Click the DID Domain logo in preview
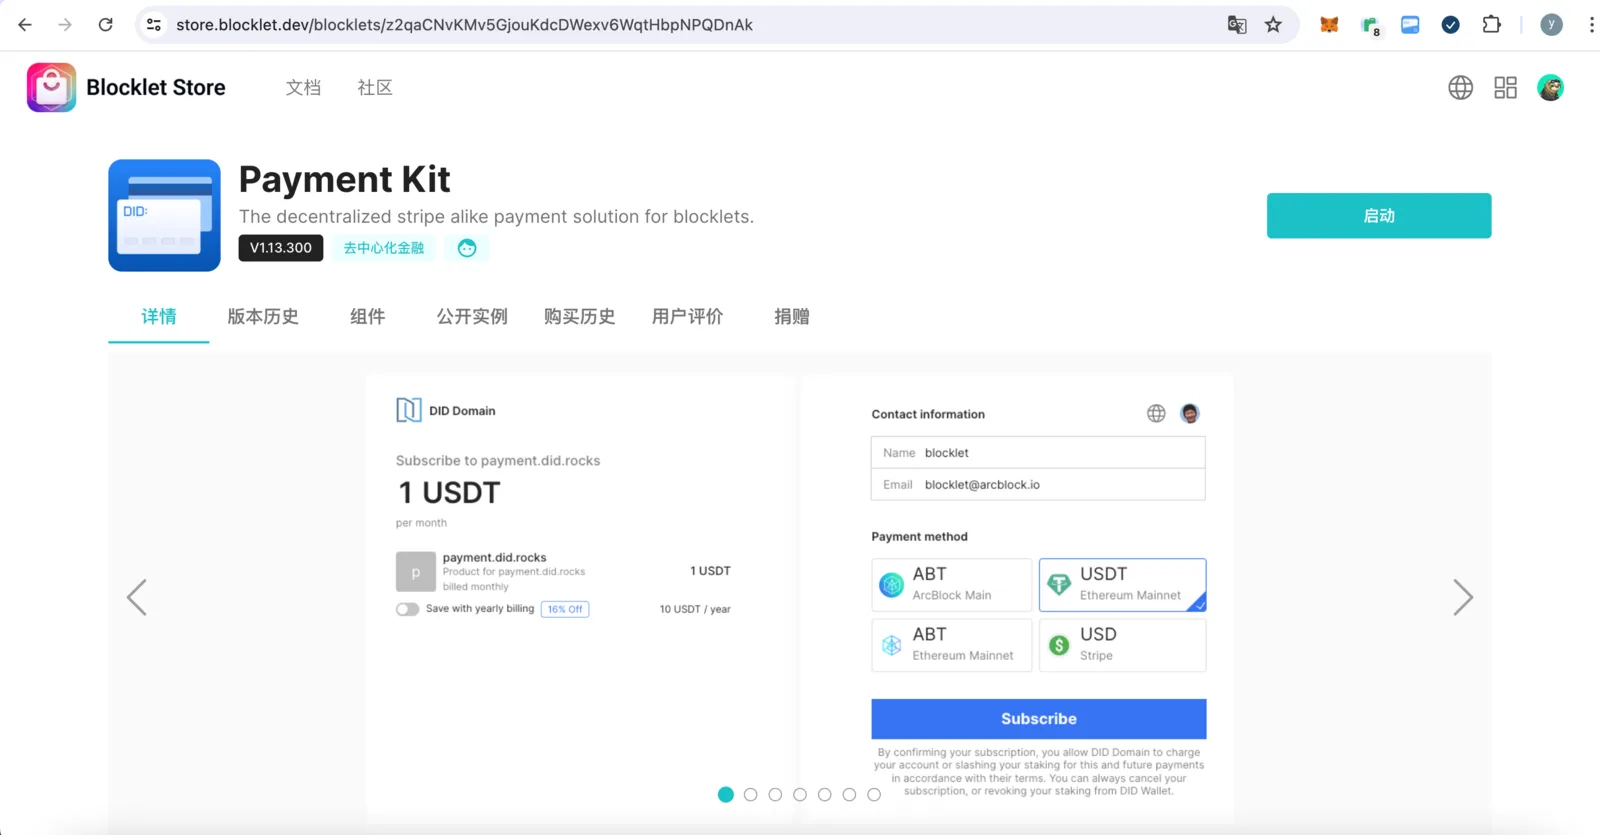 click(x=408, y=410)
